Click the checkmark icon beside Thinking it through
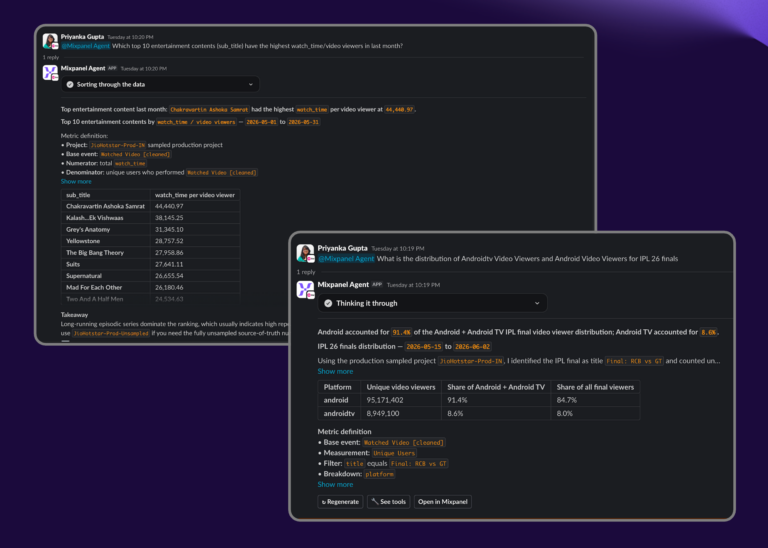Screen dimensions: 768x548 (x=328, y=303)
